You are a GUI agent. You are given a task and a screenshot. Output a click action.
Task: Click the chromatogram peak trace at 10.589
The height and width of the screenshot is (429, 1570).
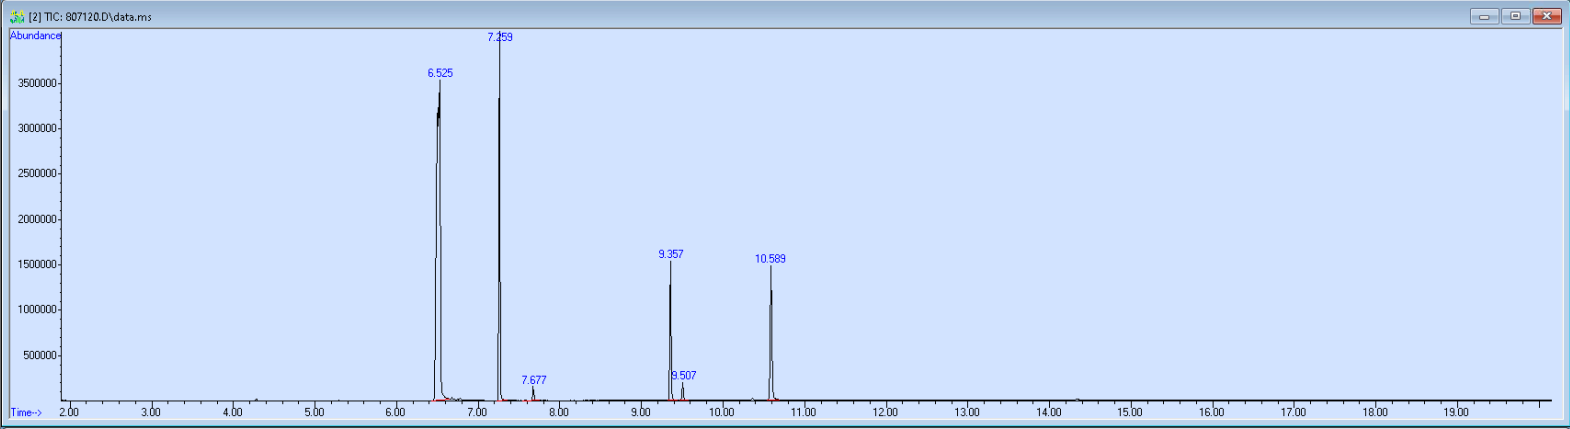point(771,333)
